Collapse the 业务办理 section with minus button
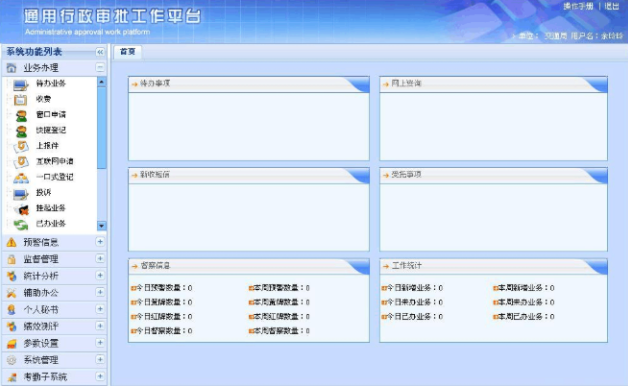 [100, 67]
